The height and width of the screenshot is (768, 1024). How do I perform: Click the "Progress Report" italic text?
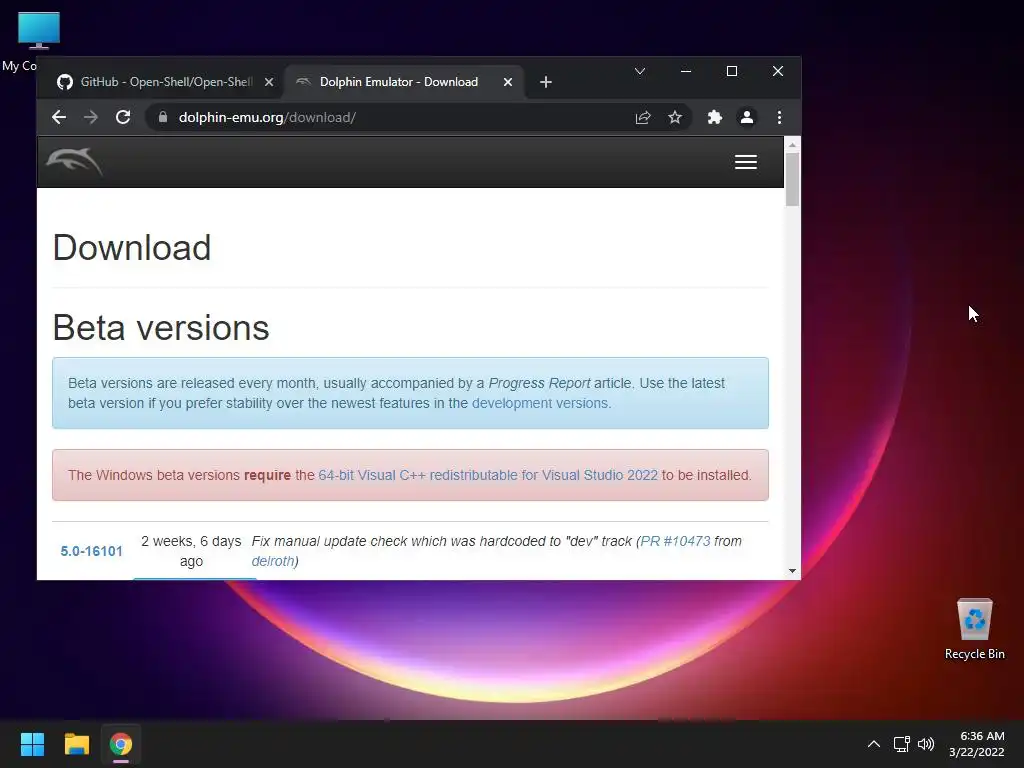pos(539,383)
